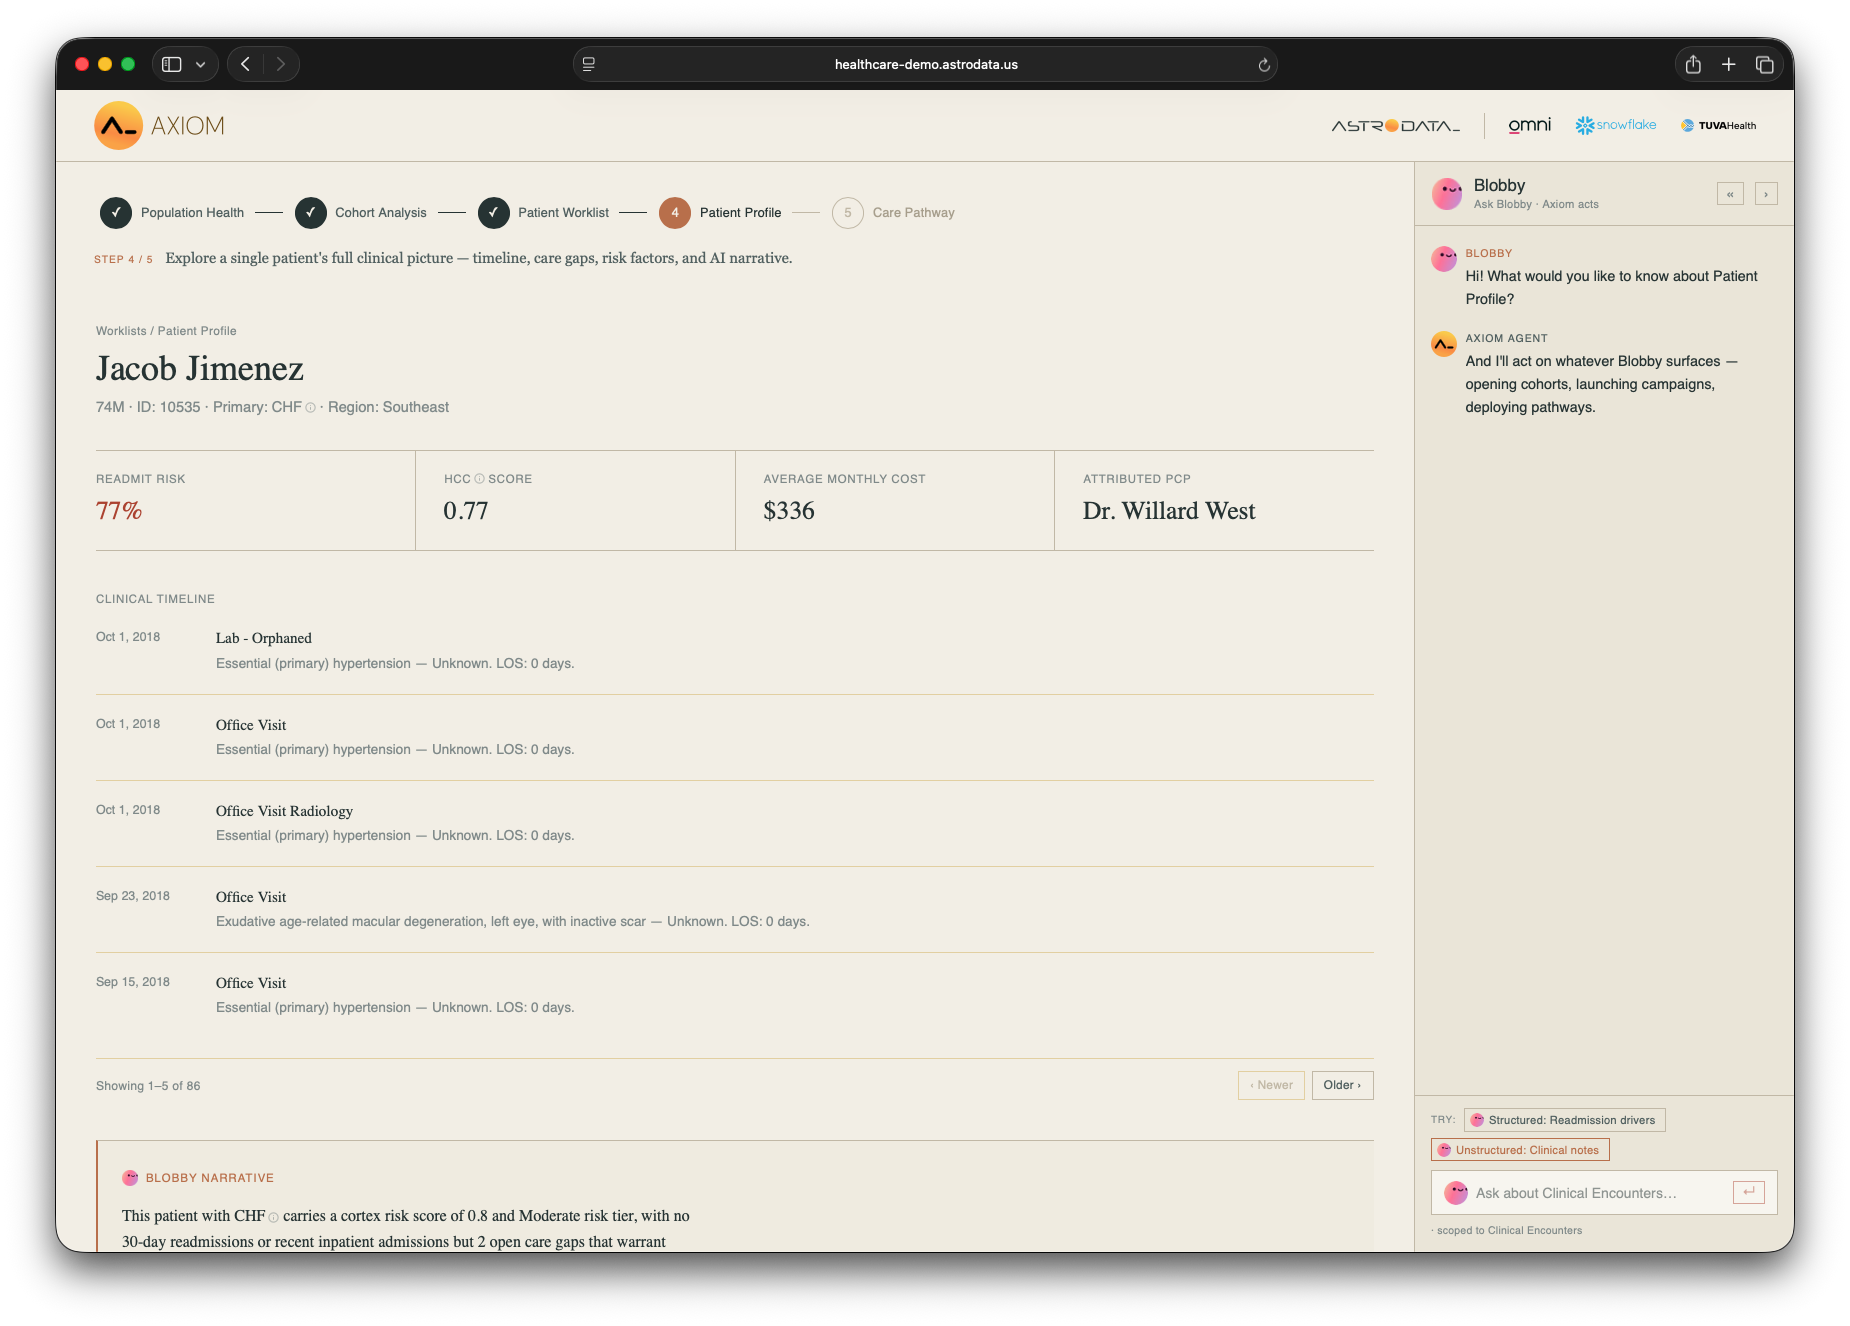Click the address bar URL field
This screenshot has width=1850, height=1326.
[925, 64]
